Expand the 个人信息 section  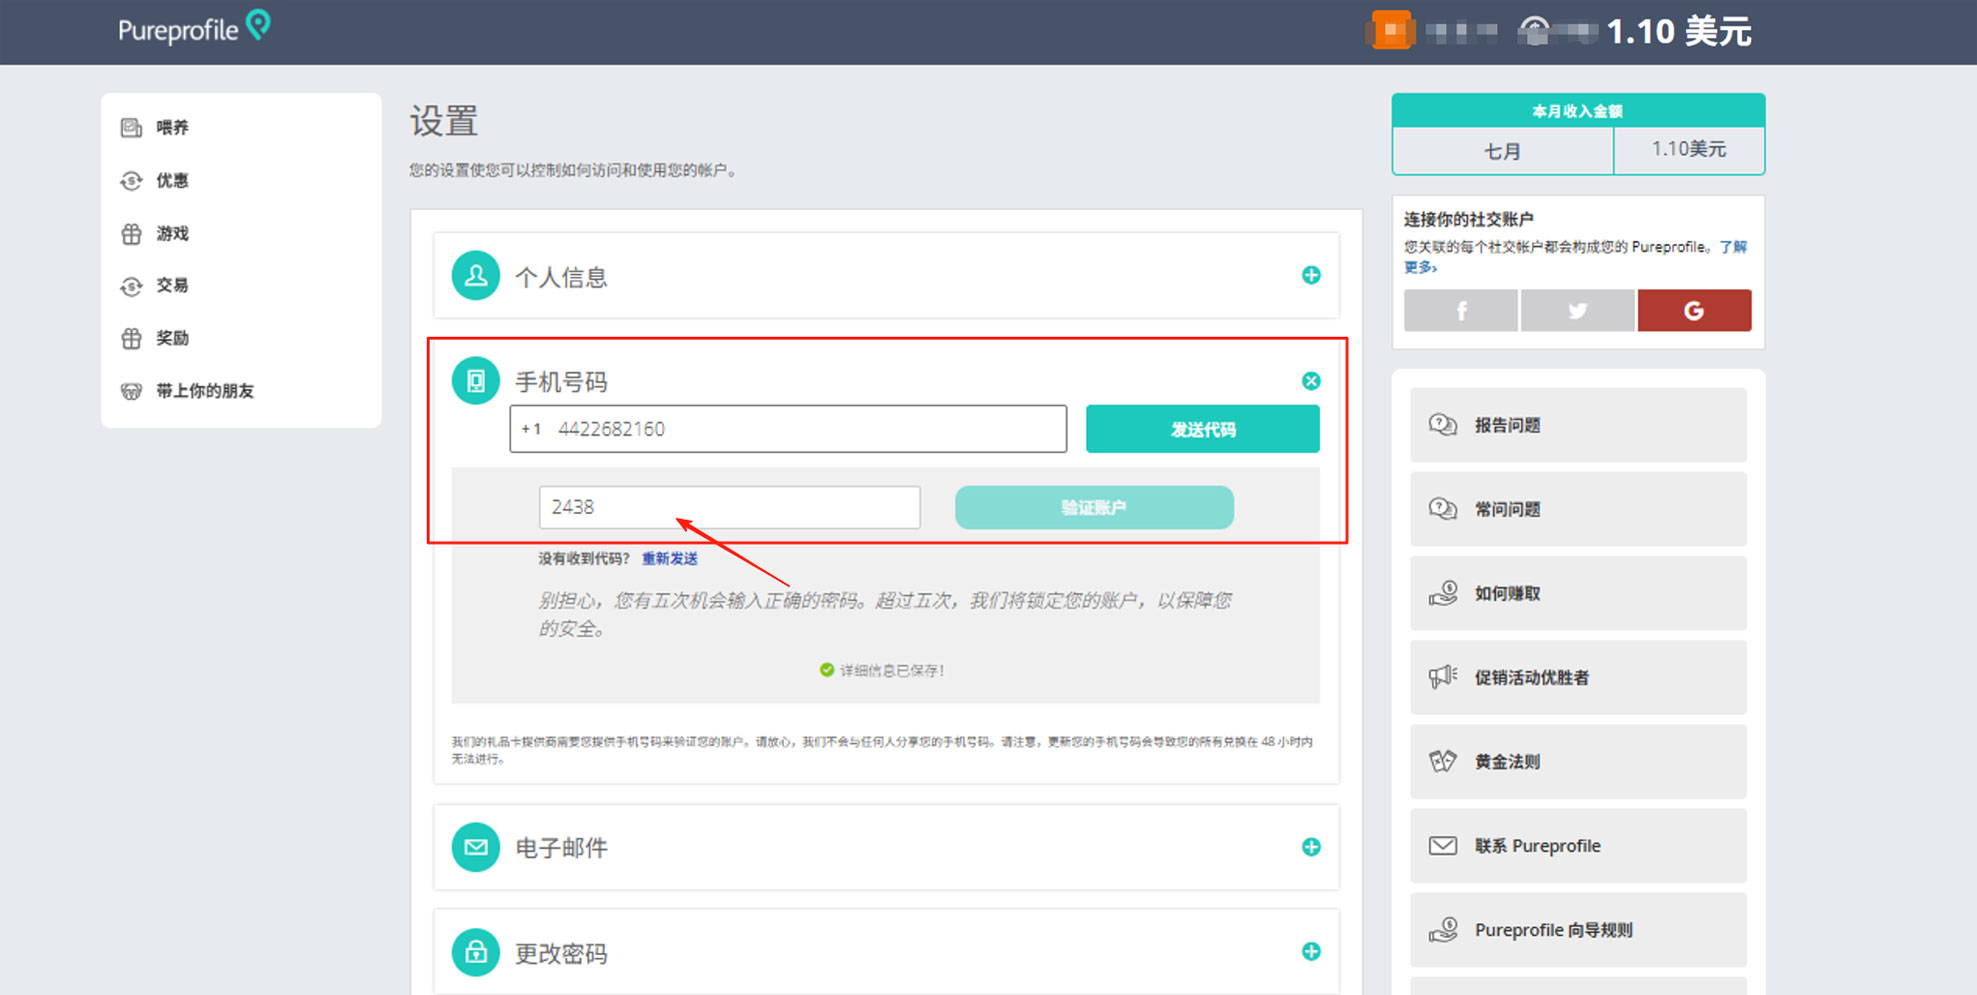pyautogui.click(x=1311, y=275)
